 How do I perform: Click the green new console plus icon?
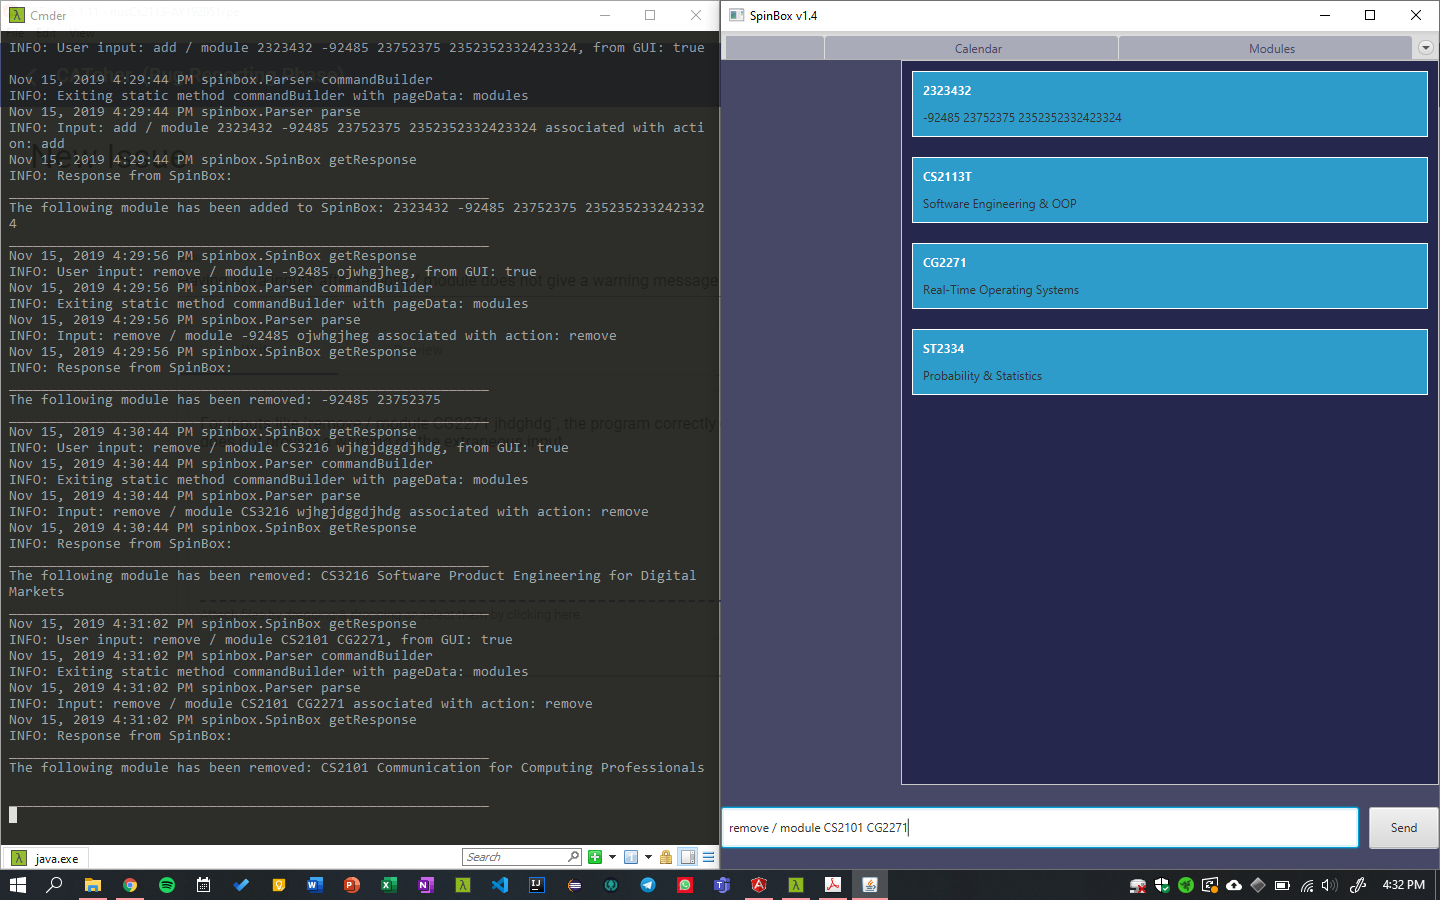[595, 857]
